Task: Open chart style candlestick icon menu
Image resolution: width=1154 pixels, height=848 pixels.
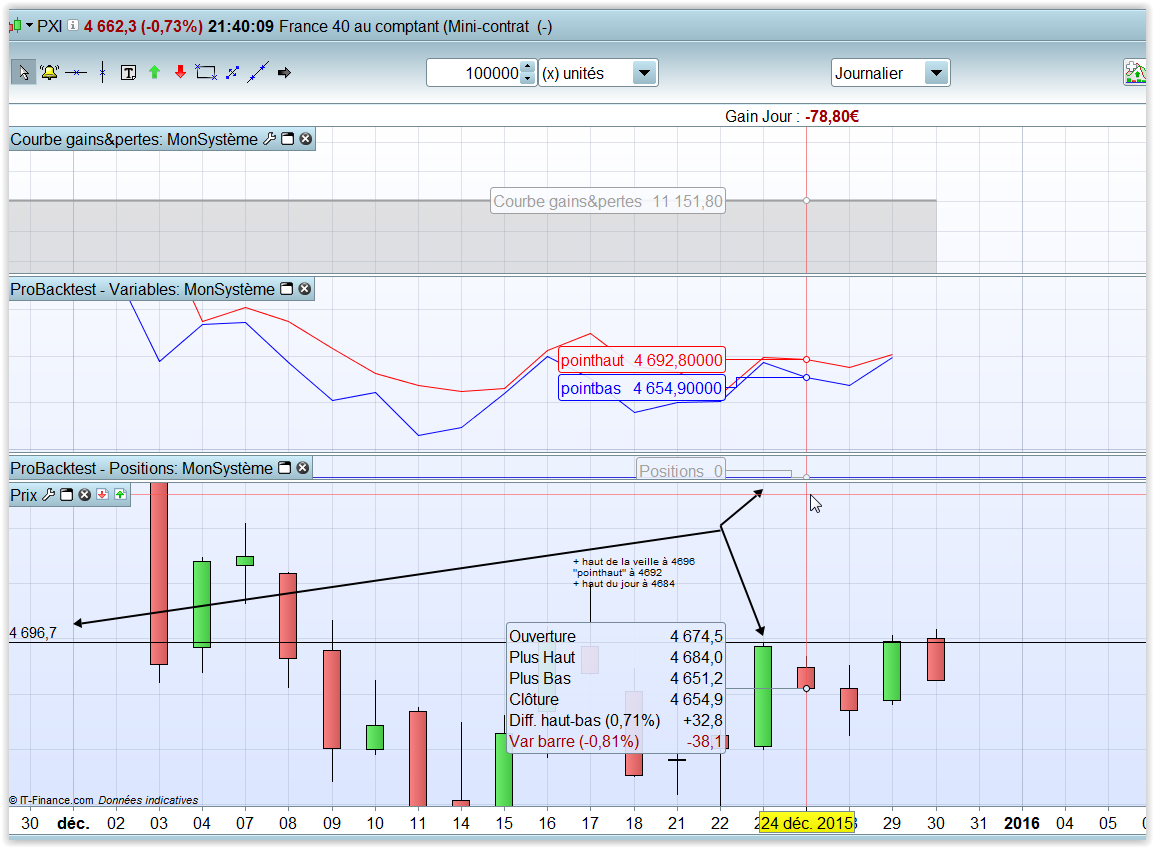Action: pyautogui.click(x=19, y=26)
